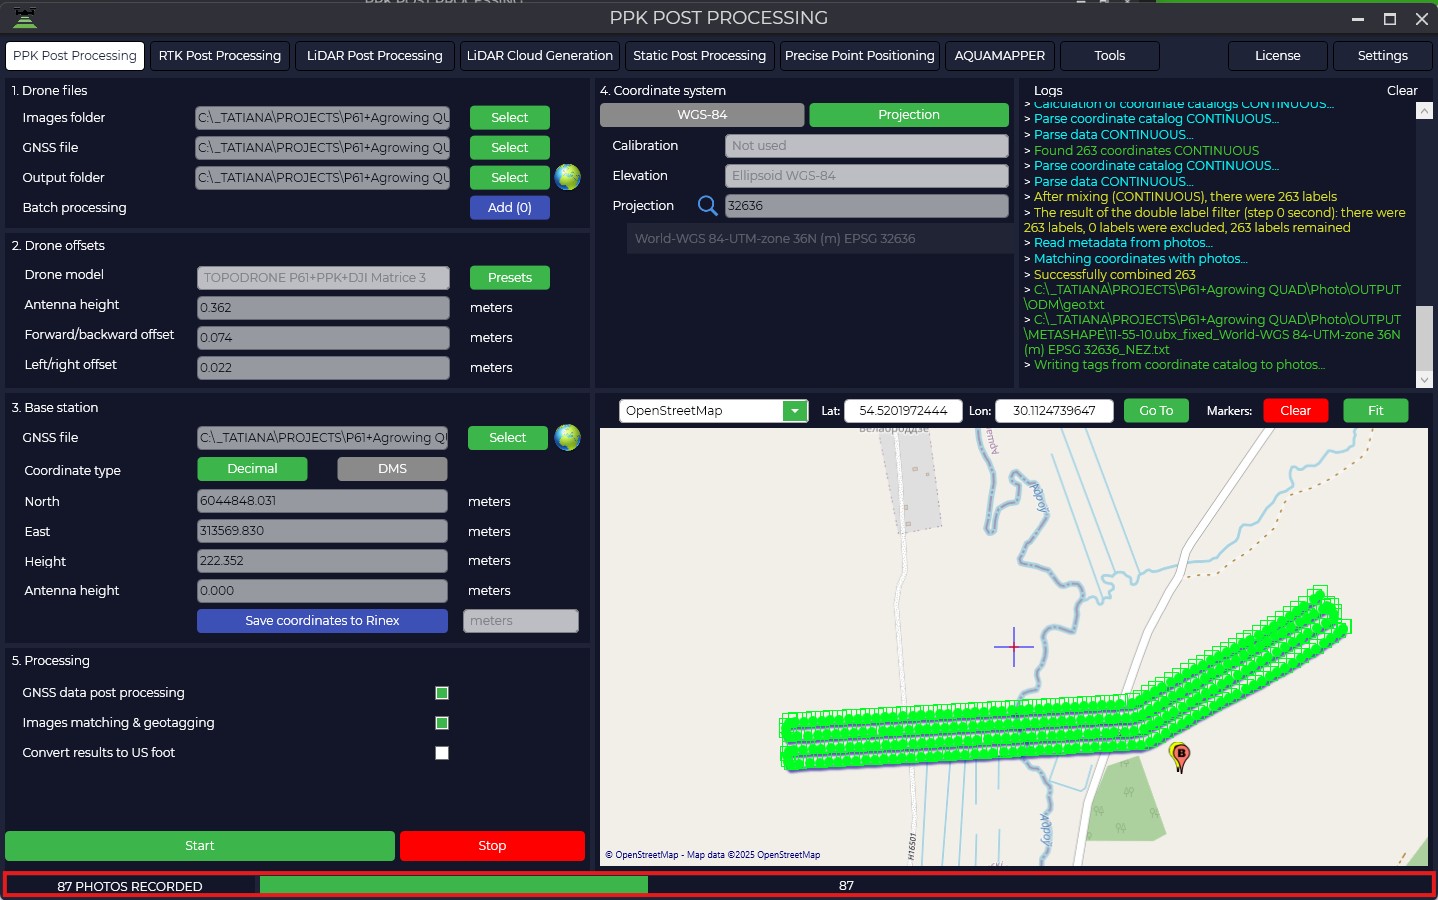Screen dimensions: 1438x900
Task: Click the globe icon beside Base station GNSS file
Action: pos(567,437)
